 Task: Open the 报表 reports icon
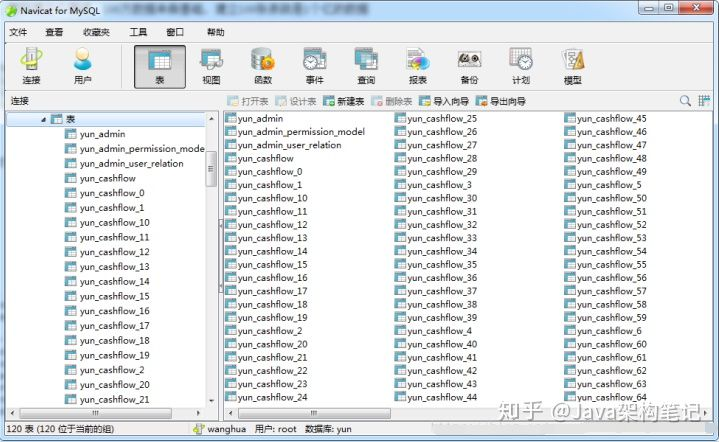pyautogui.click(x=418, y=67)
